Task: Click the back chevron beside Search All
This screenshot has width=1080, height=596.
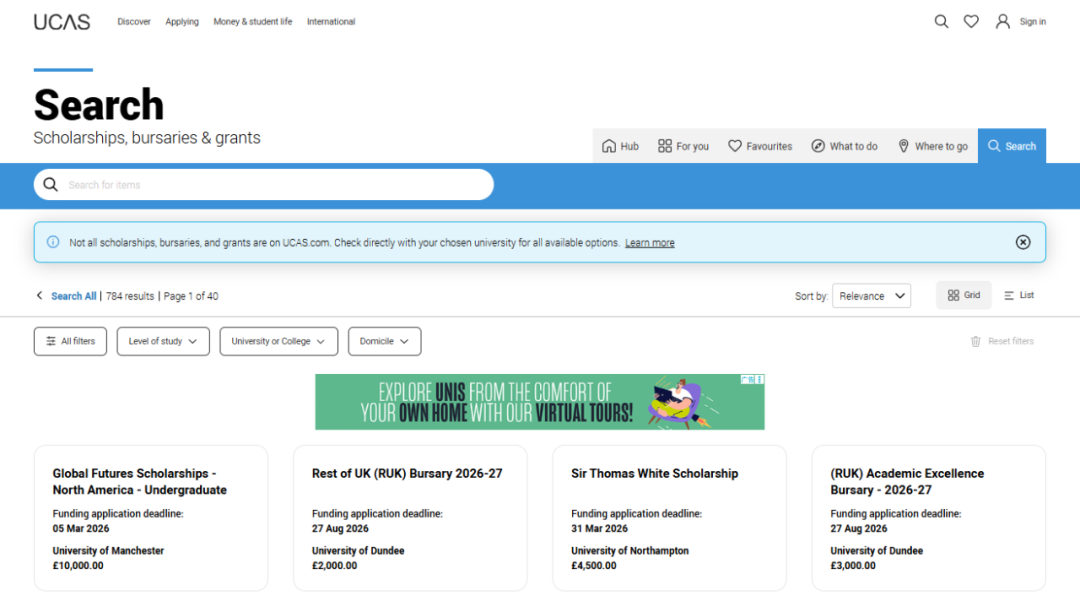Action: click(40, 296)
